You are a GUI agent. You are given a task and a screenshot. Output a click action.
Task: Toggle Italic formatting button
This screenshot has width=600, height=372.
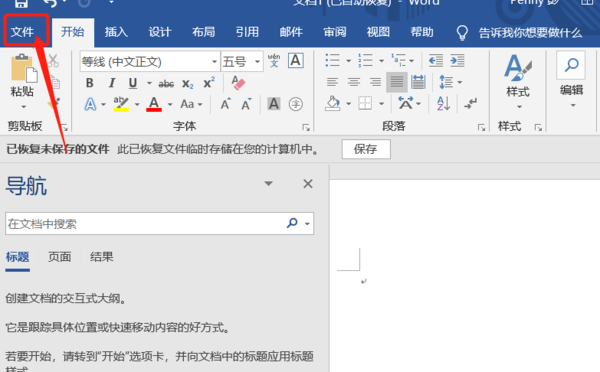tap(112, 83)
